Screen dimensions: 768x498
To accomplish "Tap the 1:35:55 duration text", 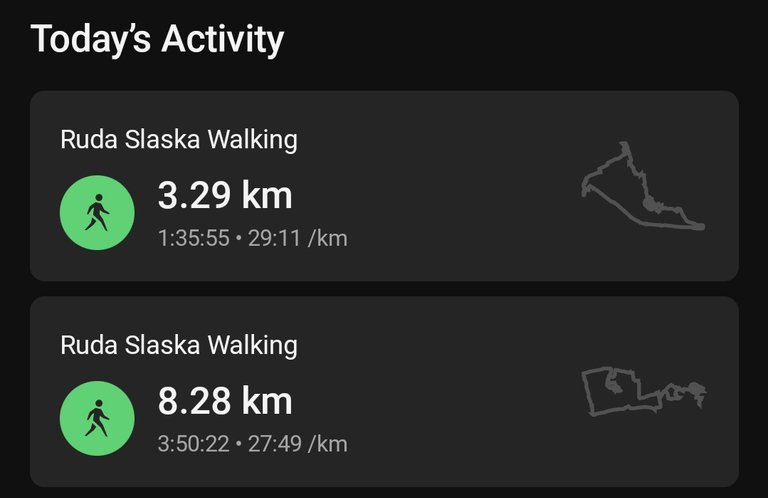I will click(193, 238).
